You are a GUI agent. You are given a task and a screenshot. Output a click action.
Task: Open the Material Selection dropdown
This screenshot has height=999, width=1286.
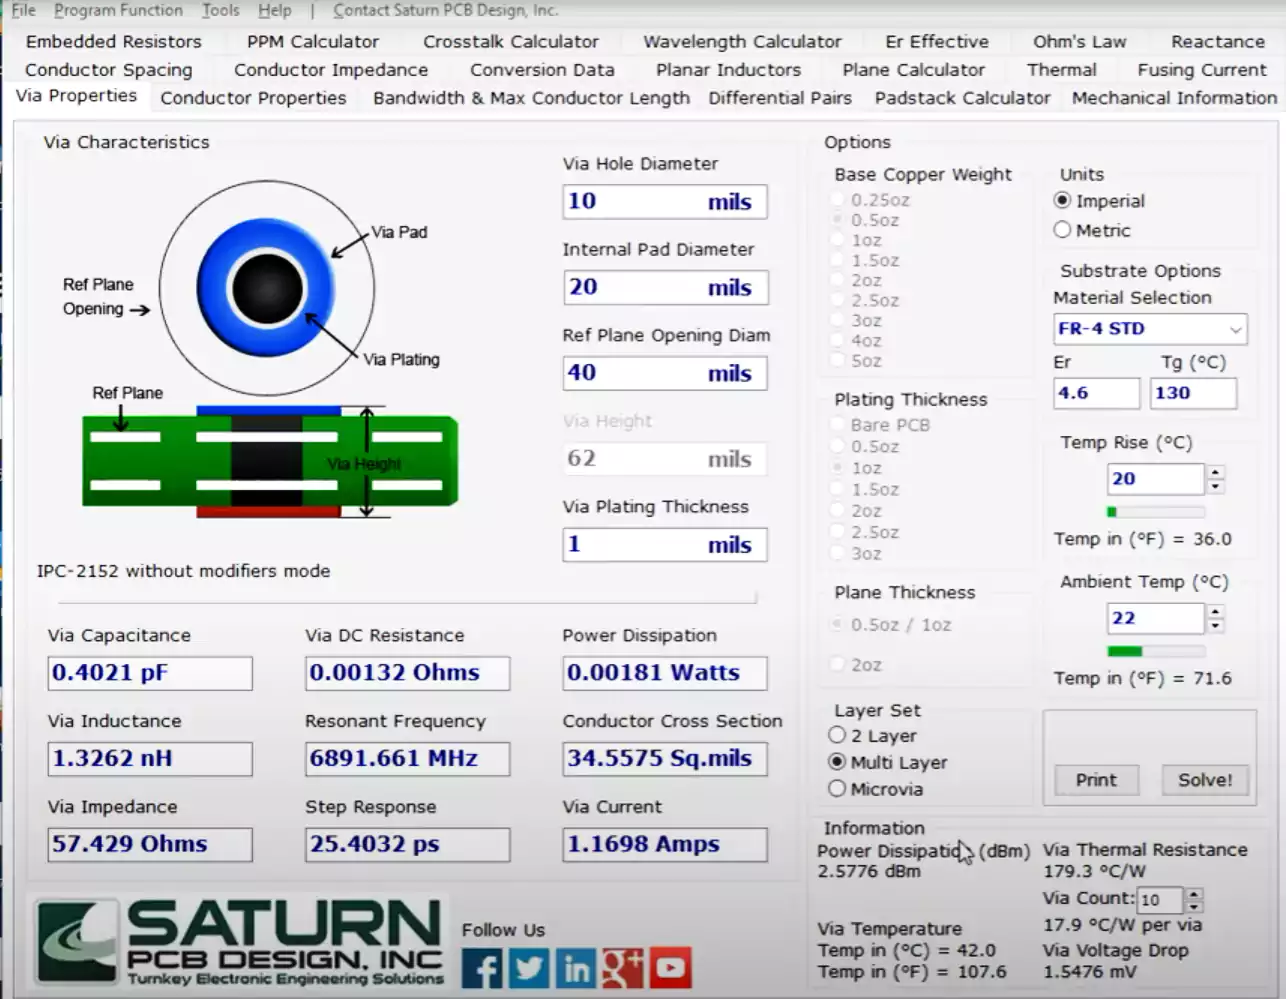(x=1149, y=329)
